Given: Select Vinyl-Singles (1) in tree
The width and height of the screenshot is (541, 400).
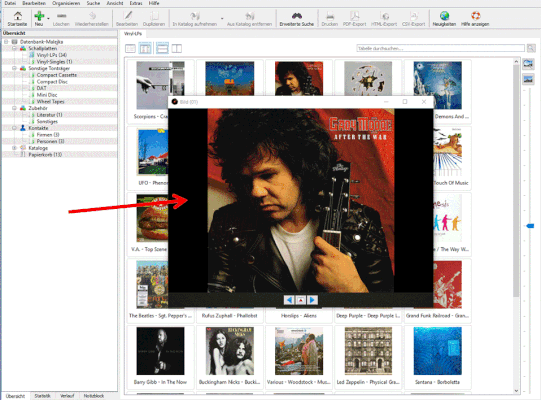Looking at the screenshot, I should click(x=54, y=61).
